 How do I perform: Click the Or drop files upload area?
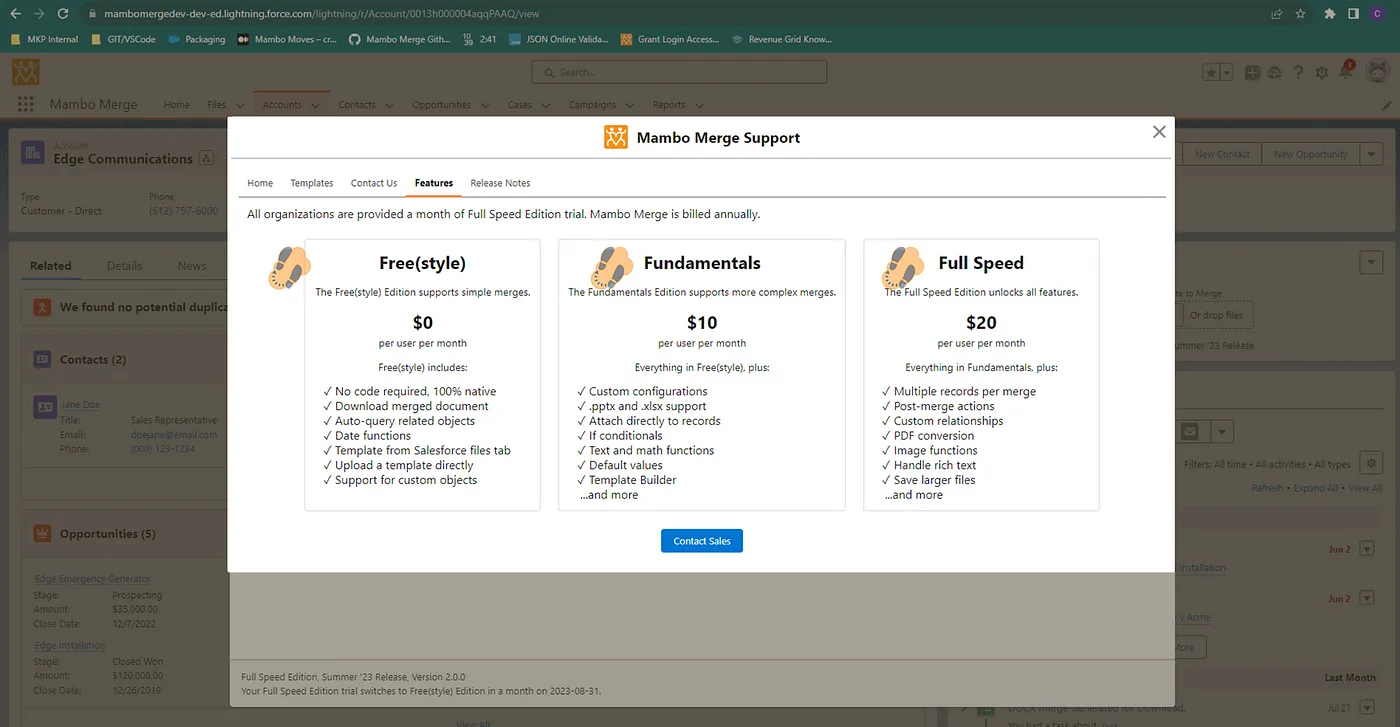click(1215, 315)
